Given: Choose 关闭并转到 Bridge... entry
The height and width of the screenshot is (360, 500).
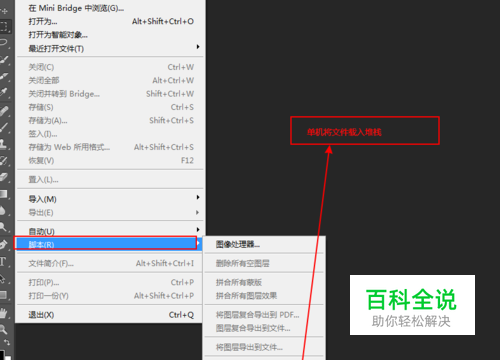Looking at the screenshot, I should coord(109,94).
